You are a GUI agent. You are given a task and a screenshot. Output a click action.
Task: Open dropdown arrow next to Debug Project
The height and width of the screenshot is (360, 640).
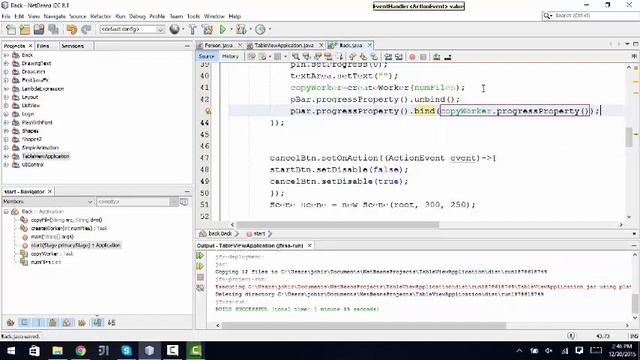(x=250, y=29)
